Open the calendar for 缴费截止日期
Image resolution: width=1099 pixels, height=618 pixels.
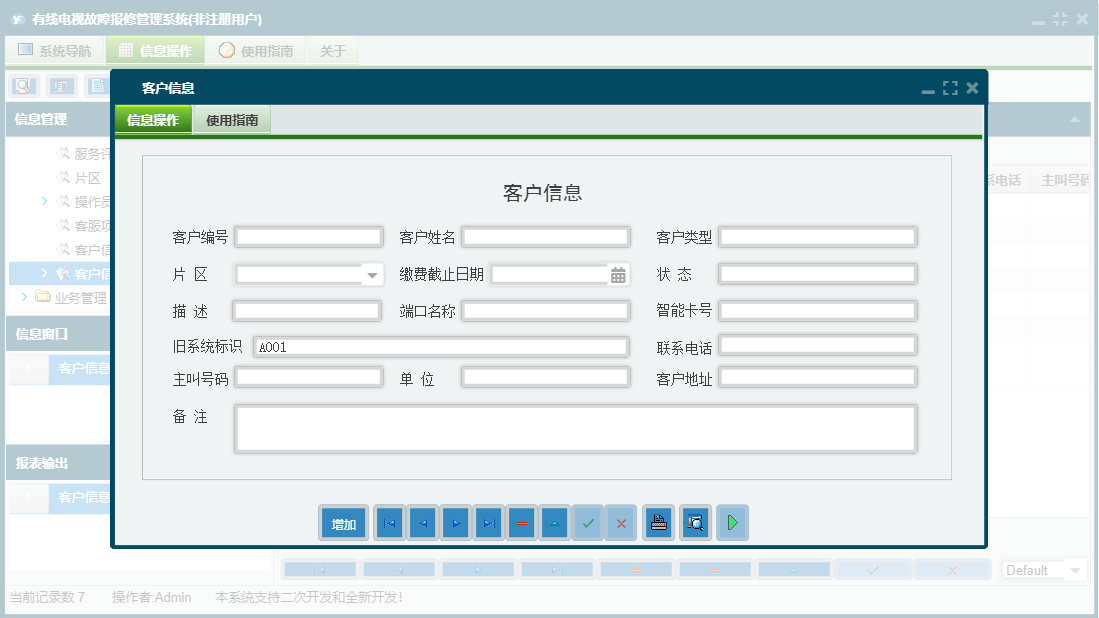[617, 273]
